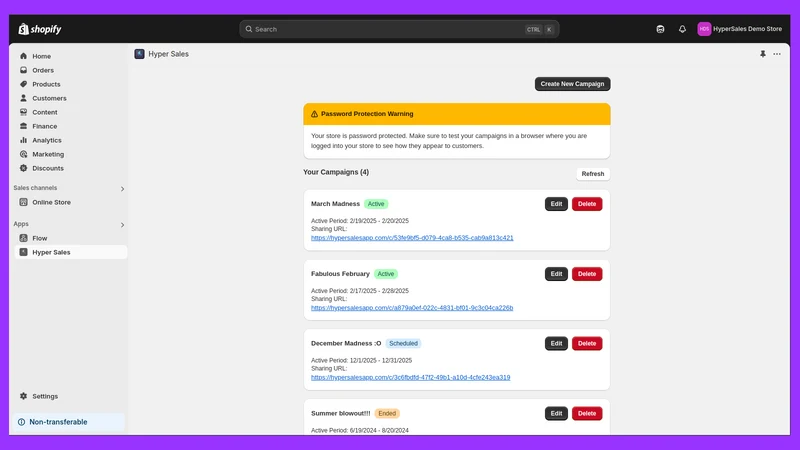Delete the Summer blowout campaign
This screenshot has height=450, width=800.
click(587, 413)
